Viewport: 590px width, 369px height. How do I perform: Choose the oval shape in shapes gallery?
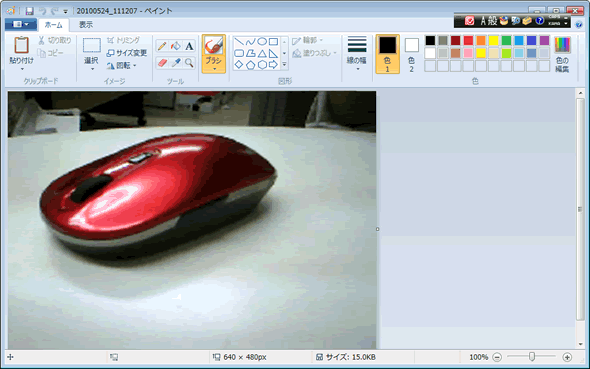[262, 41]
